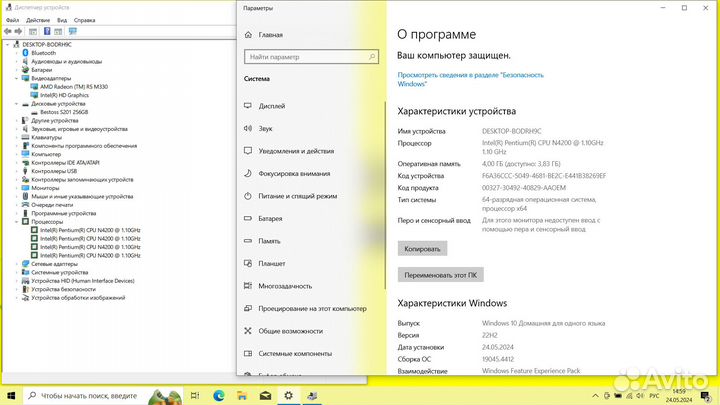Click the Rename this PC button
Screen dimensions: 720x405
pos(440,275)
